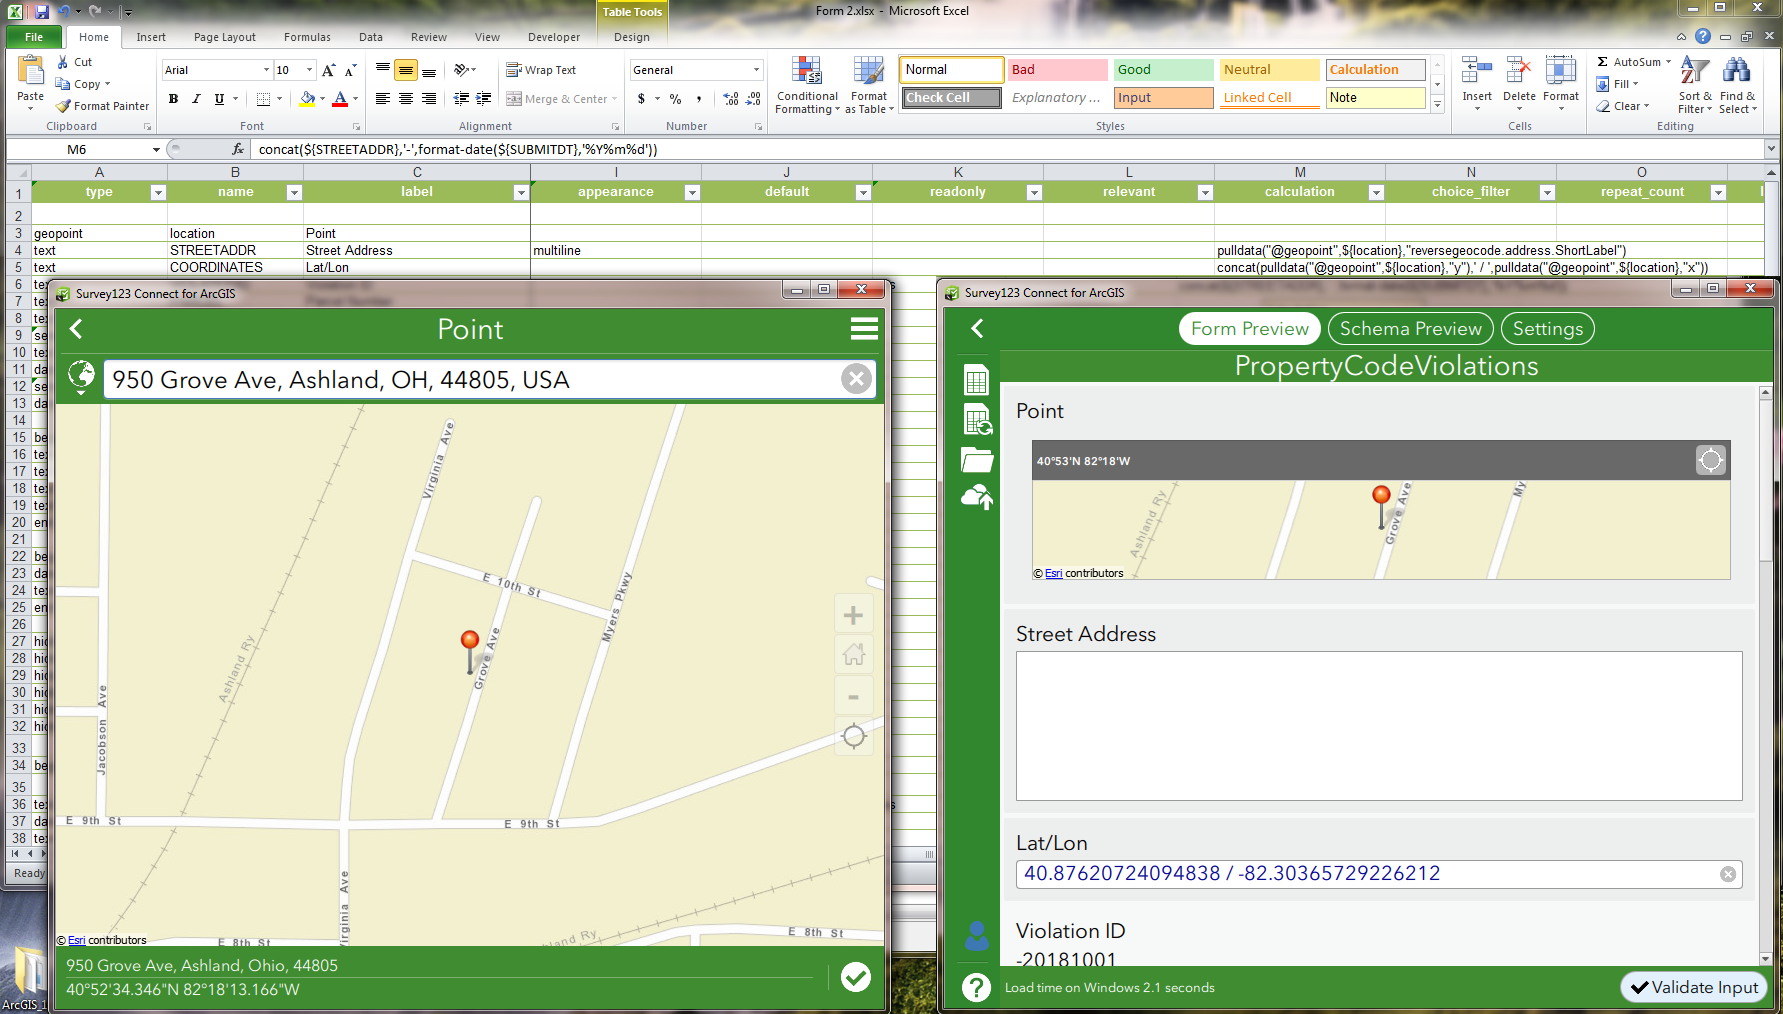Click Esri link in preview map
Screen dimensions: 1783x1014
click(x=1054, y=574)
